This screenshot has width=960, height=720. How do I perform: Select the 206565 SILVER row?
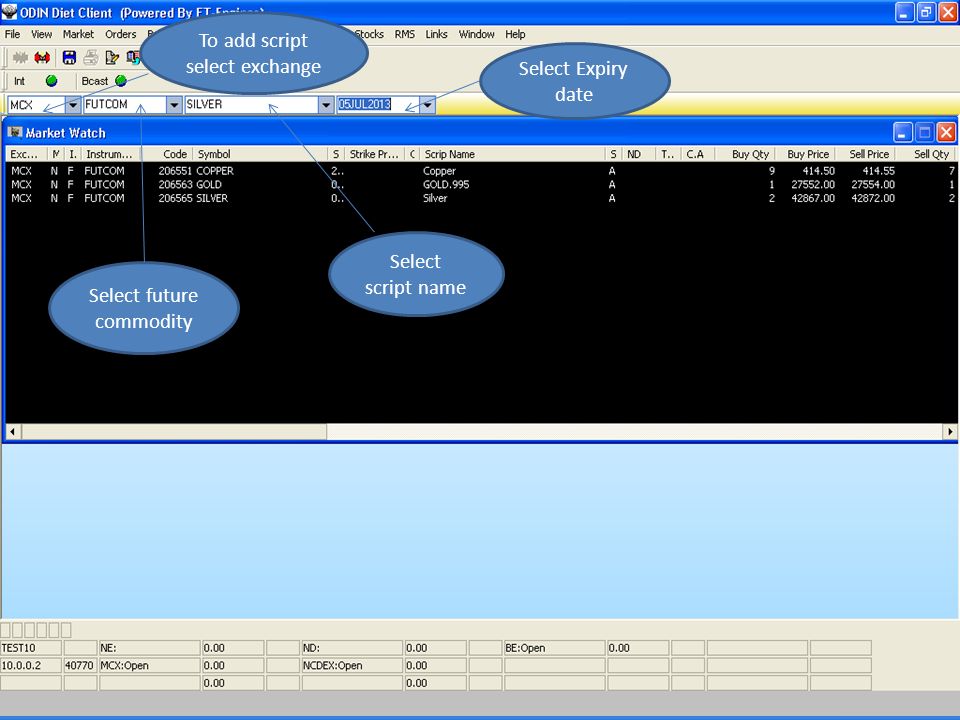481,198
